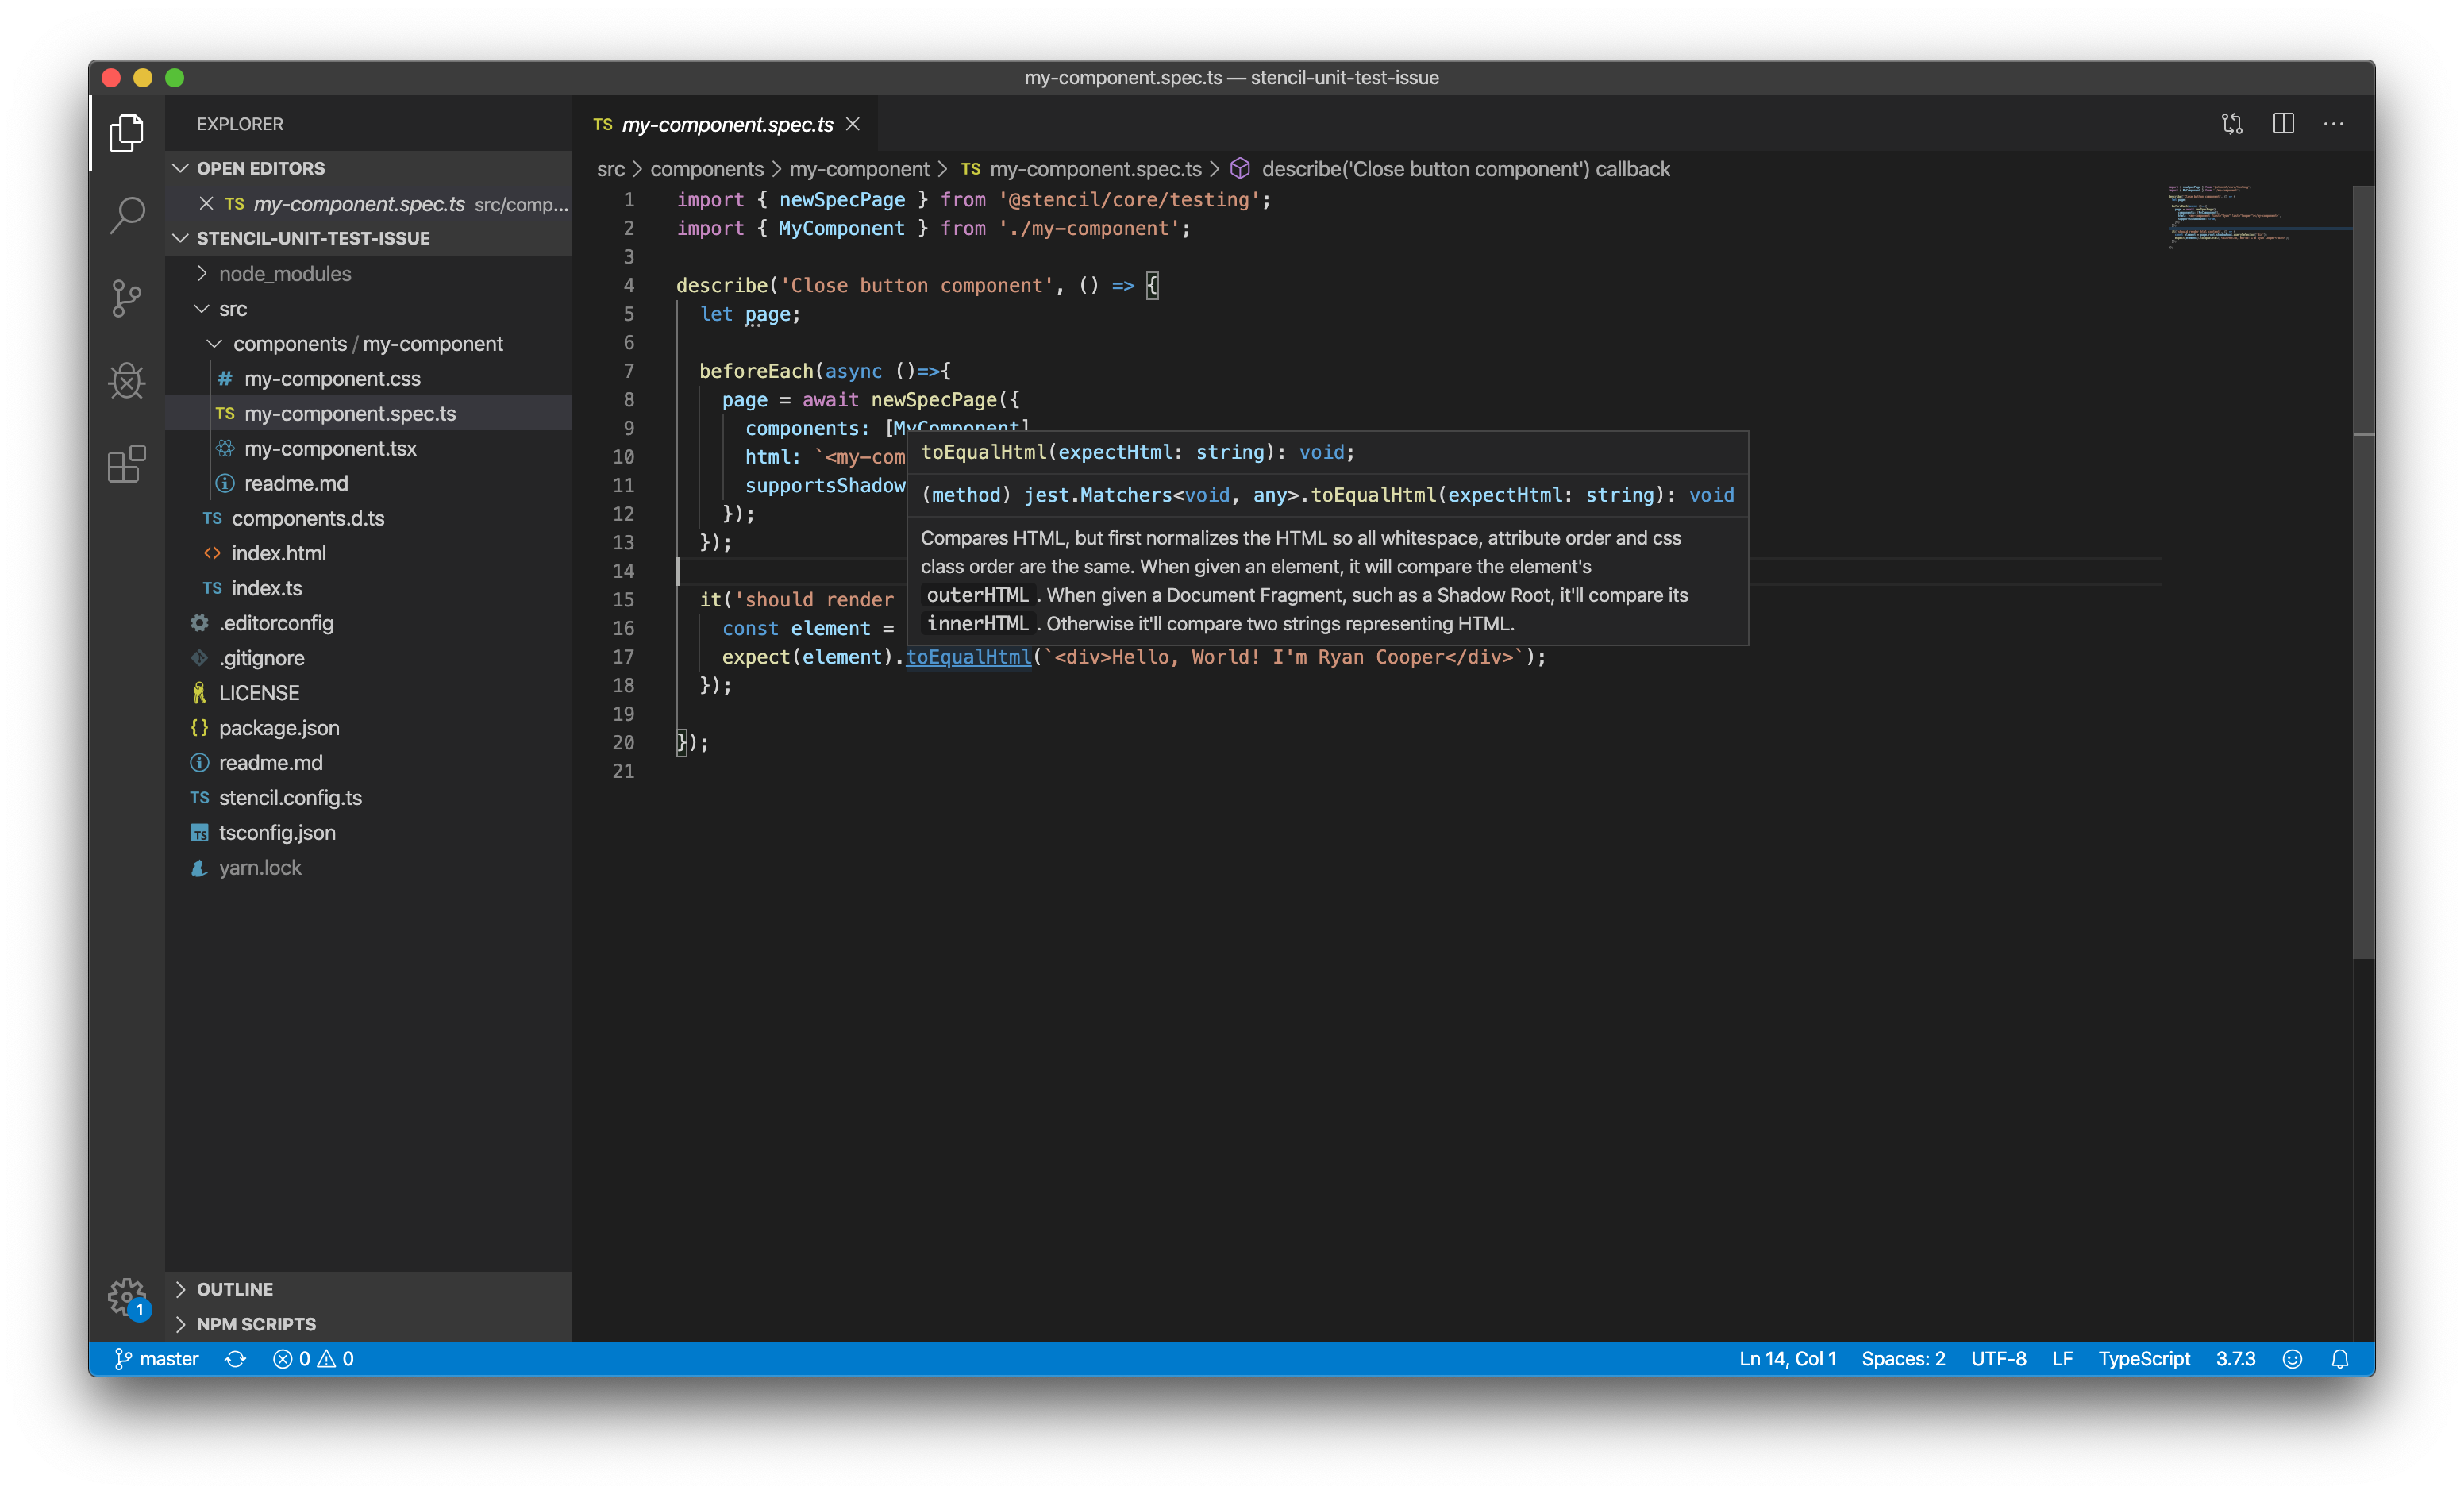Click the Open Changes compare icon
This screenshot has width=2464, height=1494.
[2232, 124]
